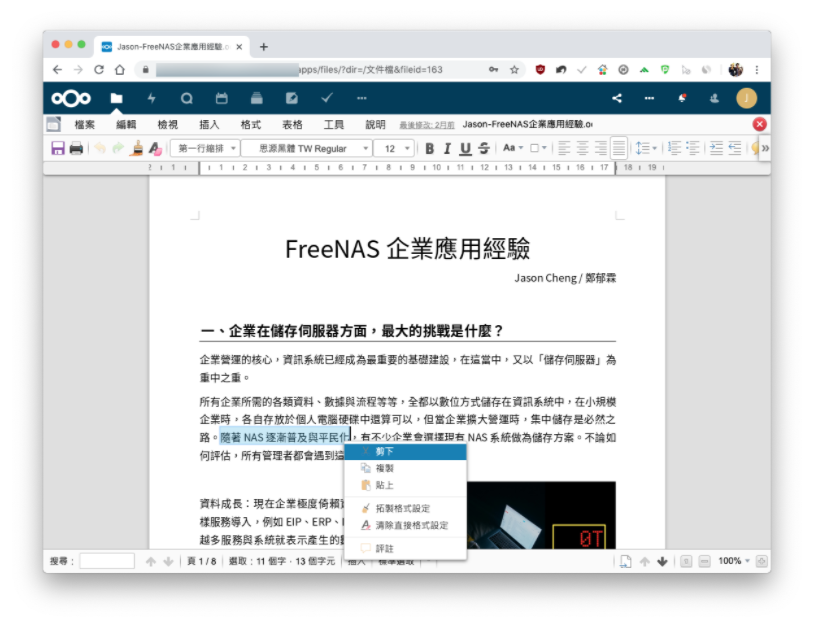Decrease the paragraph indent

click(735, 148)
